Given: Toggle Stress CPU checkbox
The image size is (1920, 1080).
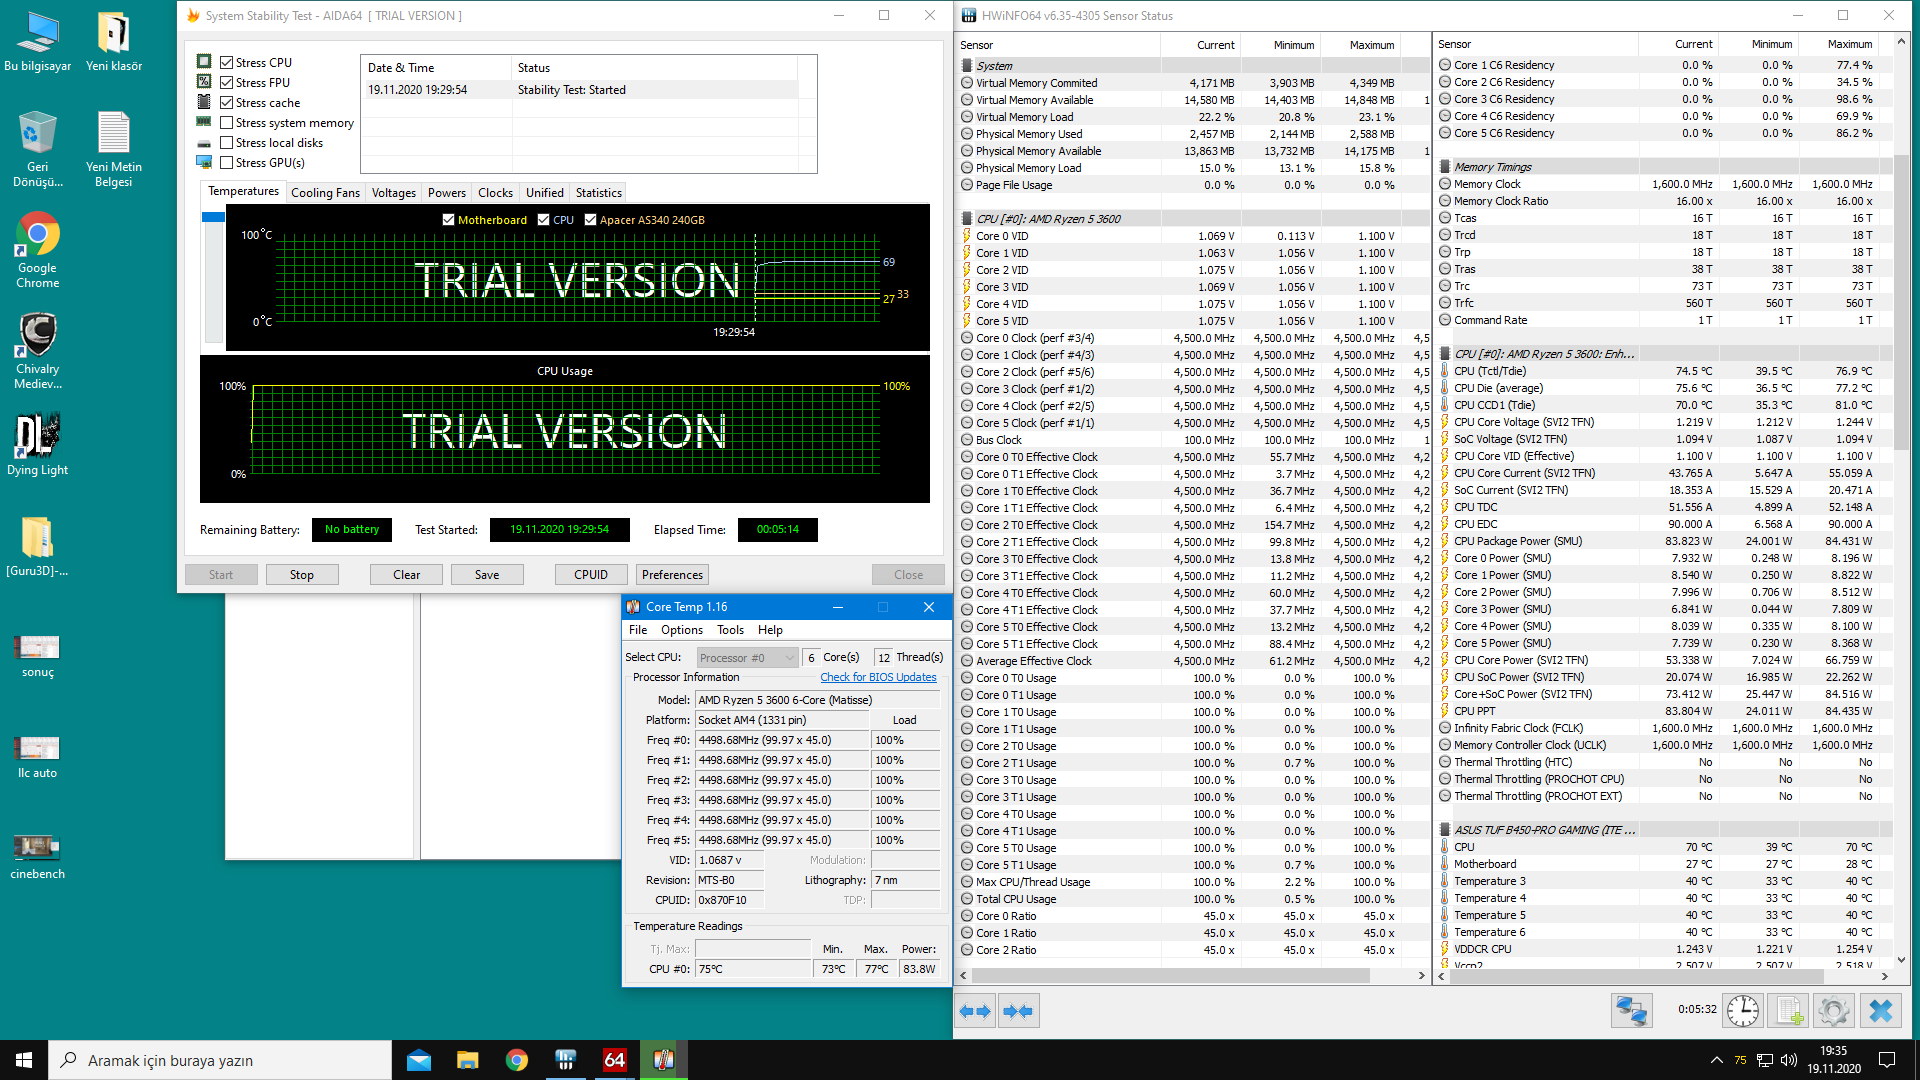Looking at the screenshot, I should pyautogui.click(x=227, y=62).
